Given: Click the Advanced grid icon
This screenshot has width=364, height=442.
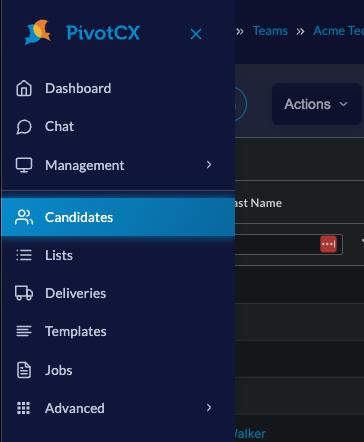Looking at the screenshot, I should (24, 408).
